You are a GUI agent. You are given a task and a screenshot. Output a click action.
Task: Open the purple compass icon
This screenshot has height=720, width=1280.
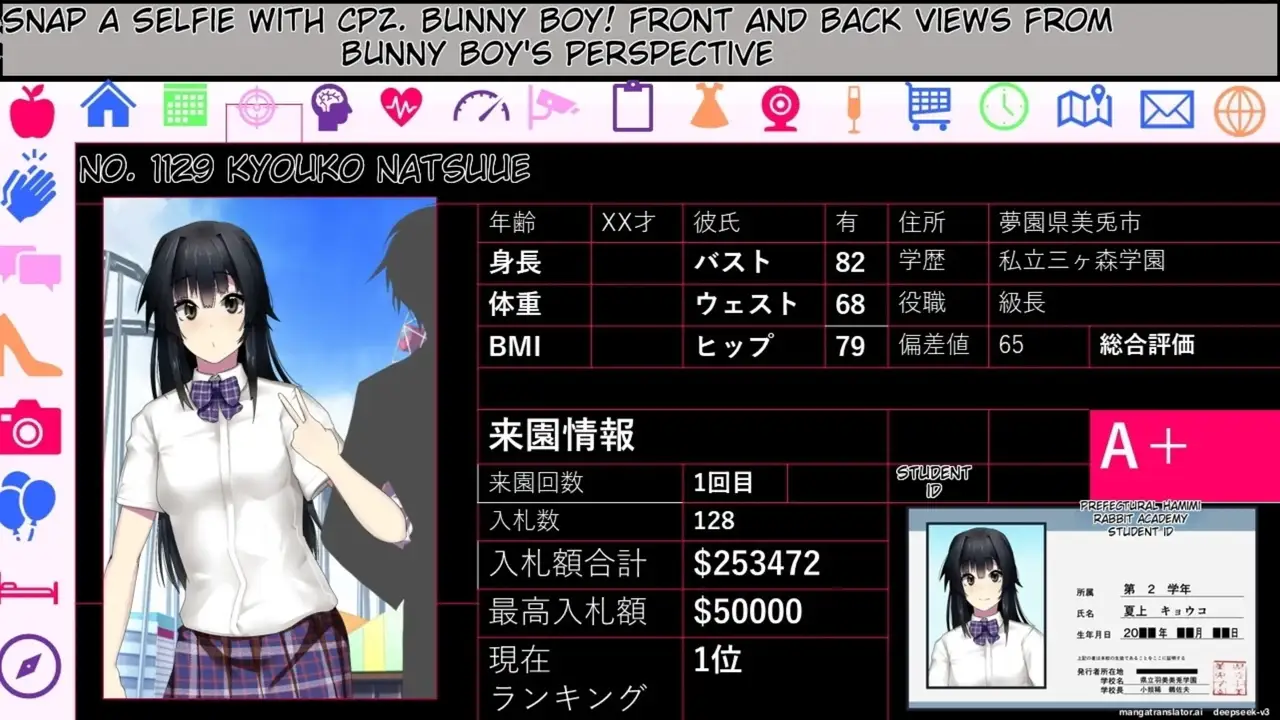31,667
